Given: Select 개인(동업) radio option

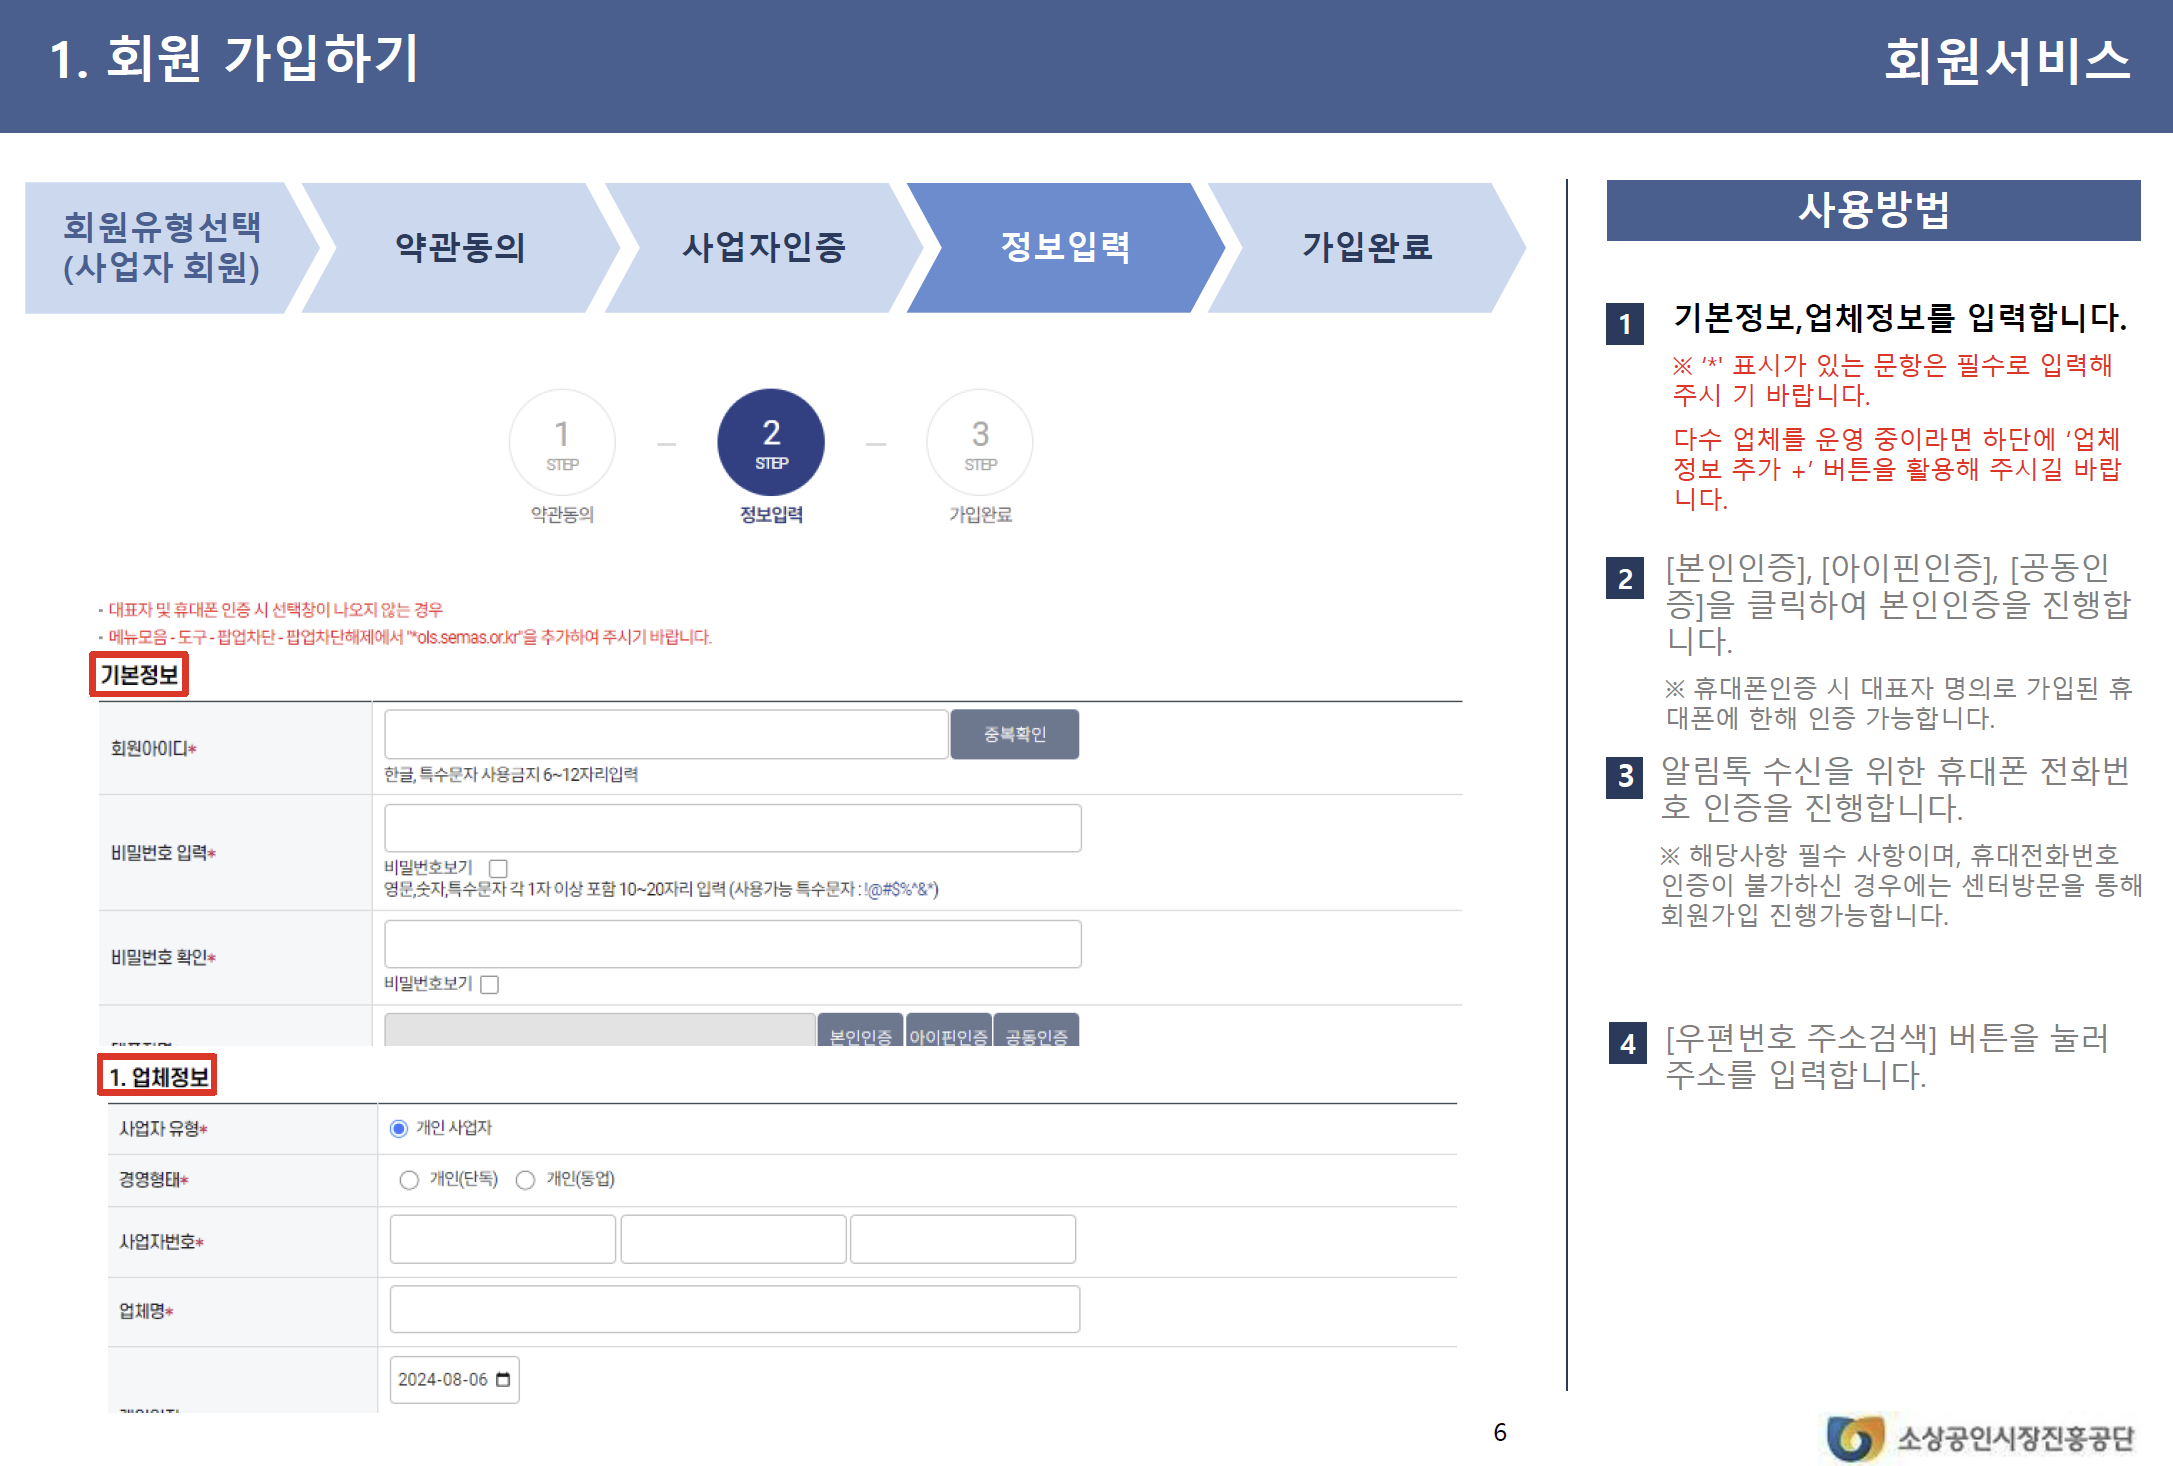Looking at the screenshot, I should (x=525, y=1180).
